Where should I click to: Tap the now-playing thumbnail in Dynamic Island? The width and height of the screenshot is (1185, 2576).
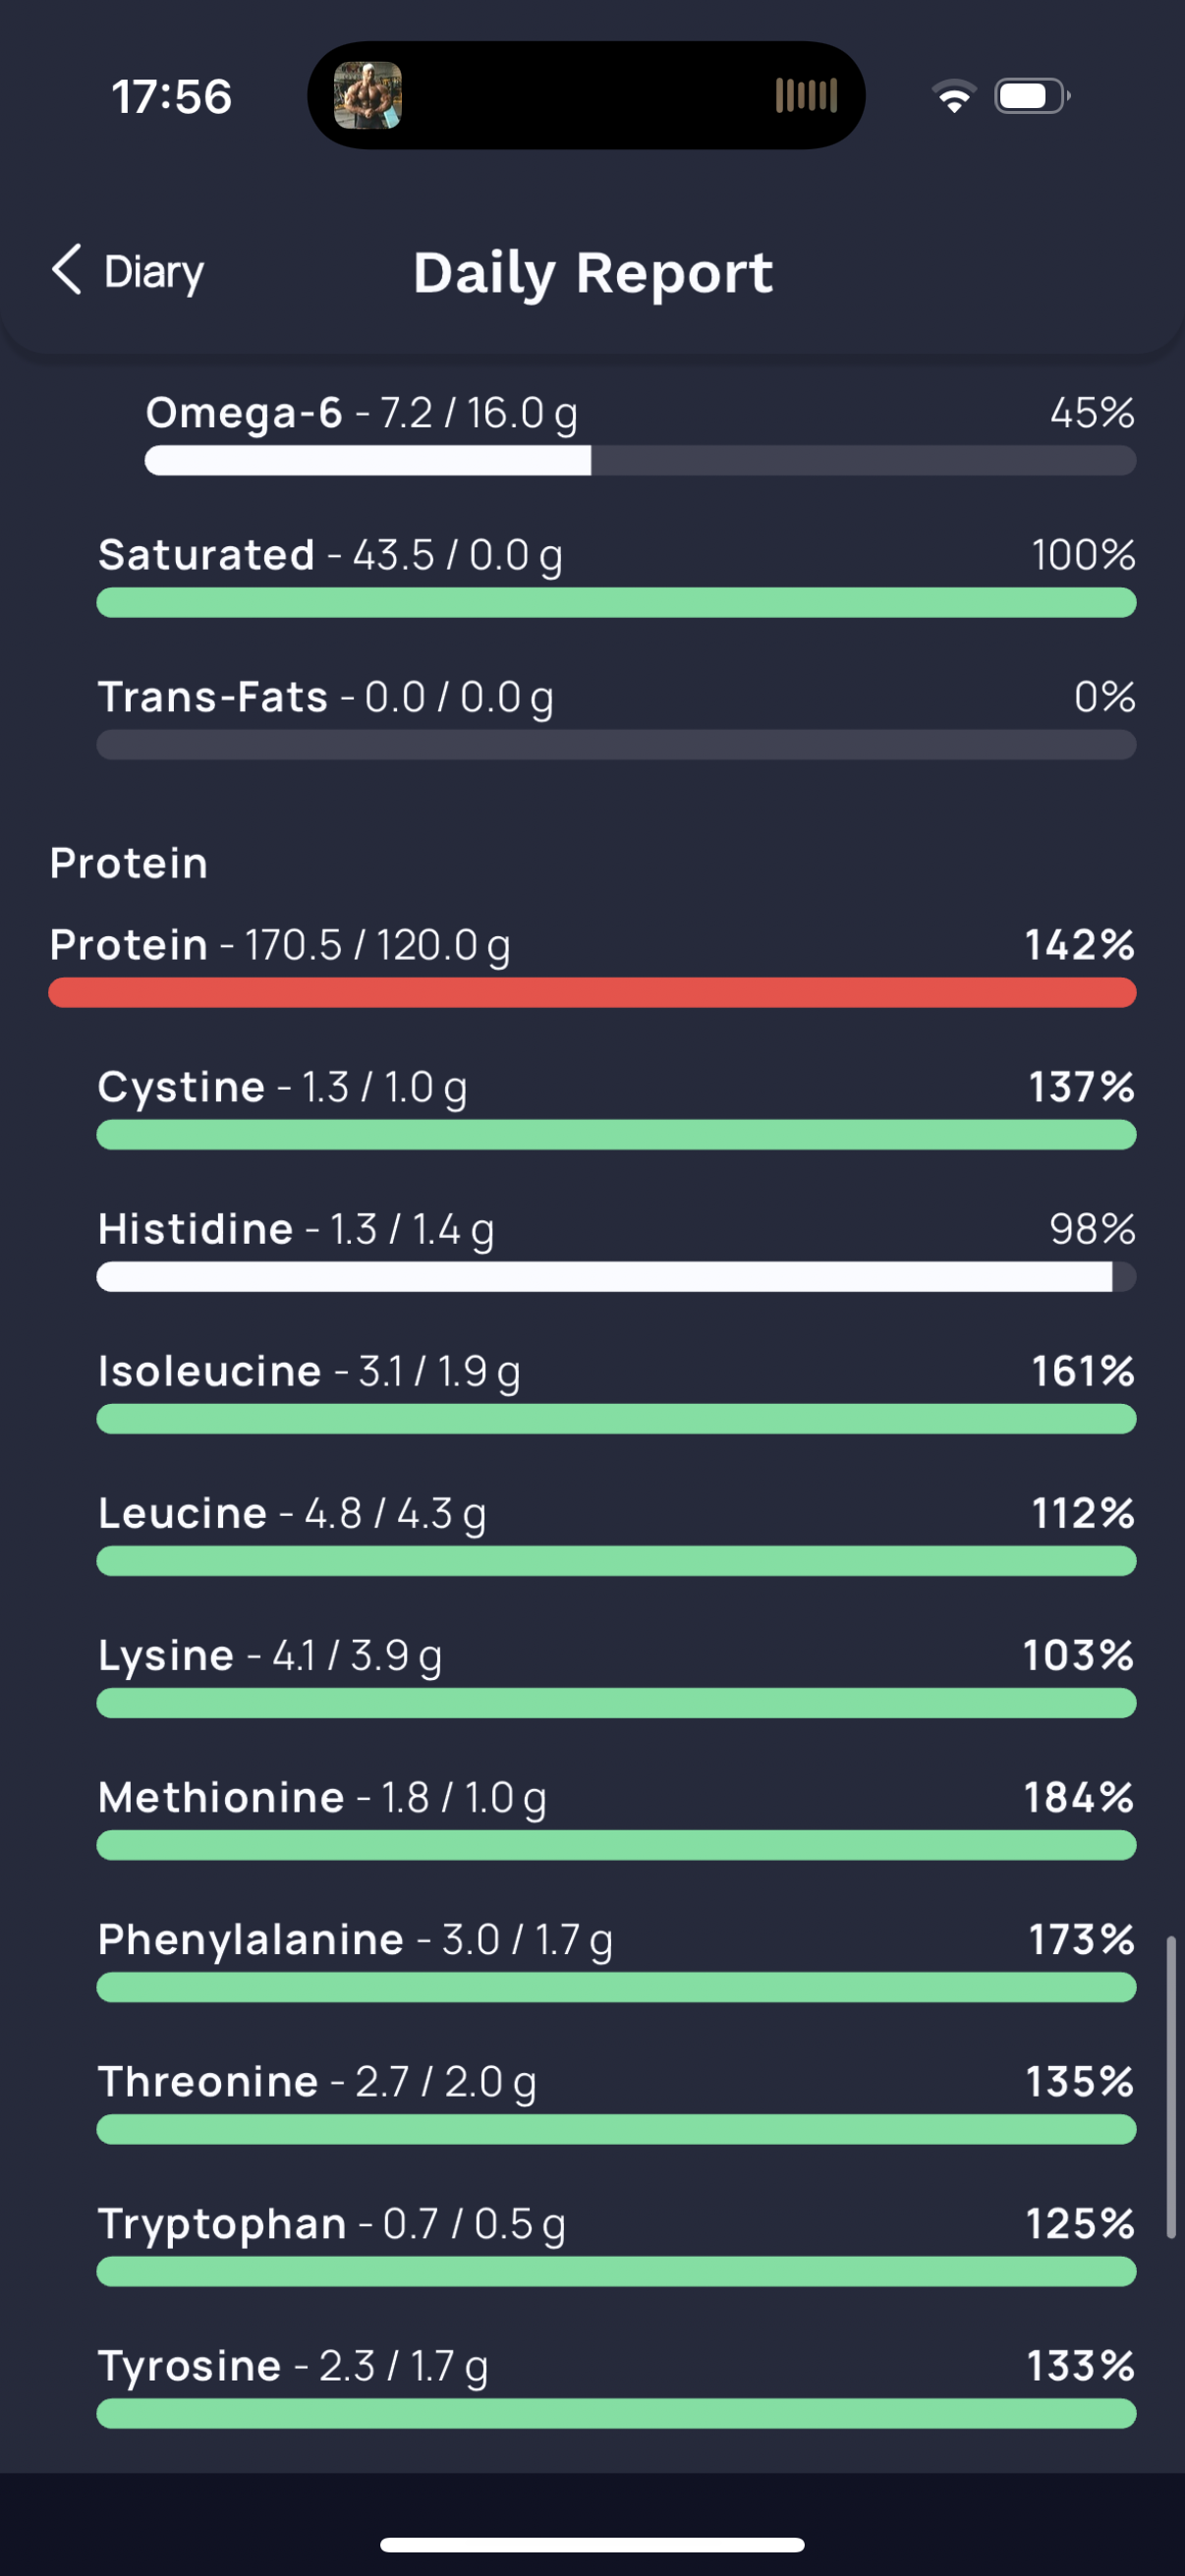pyautogui.click(x=368, y=96)
